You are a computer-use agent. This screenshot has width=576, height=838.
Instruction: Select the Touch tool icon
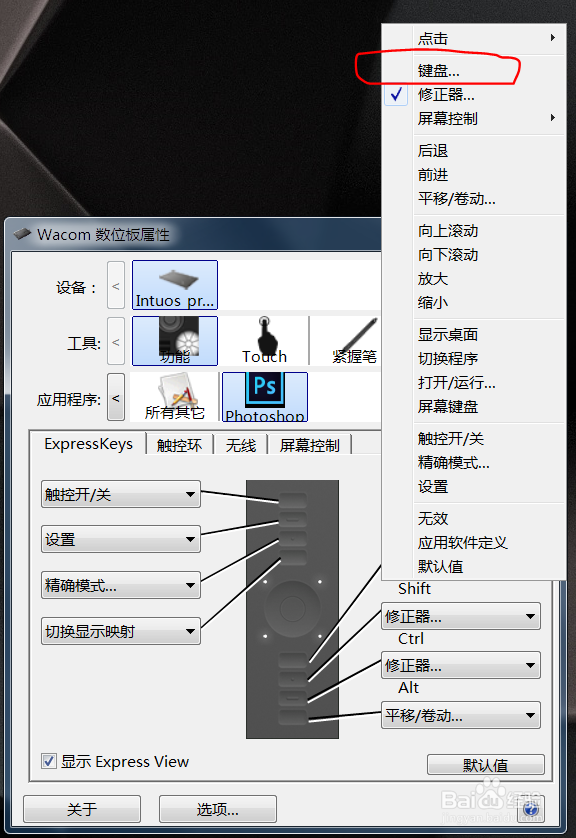pyautogui.click(x=264, y=340)
